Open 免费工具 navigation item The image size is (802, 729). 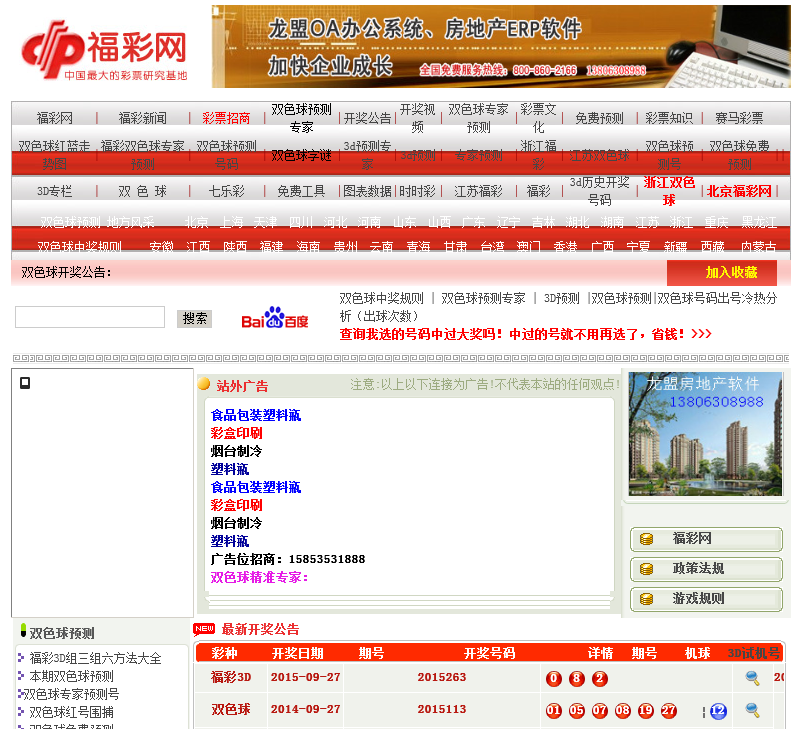point(301,191)
